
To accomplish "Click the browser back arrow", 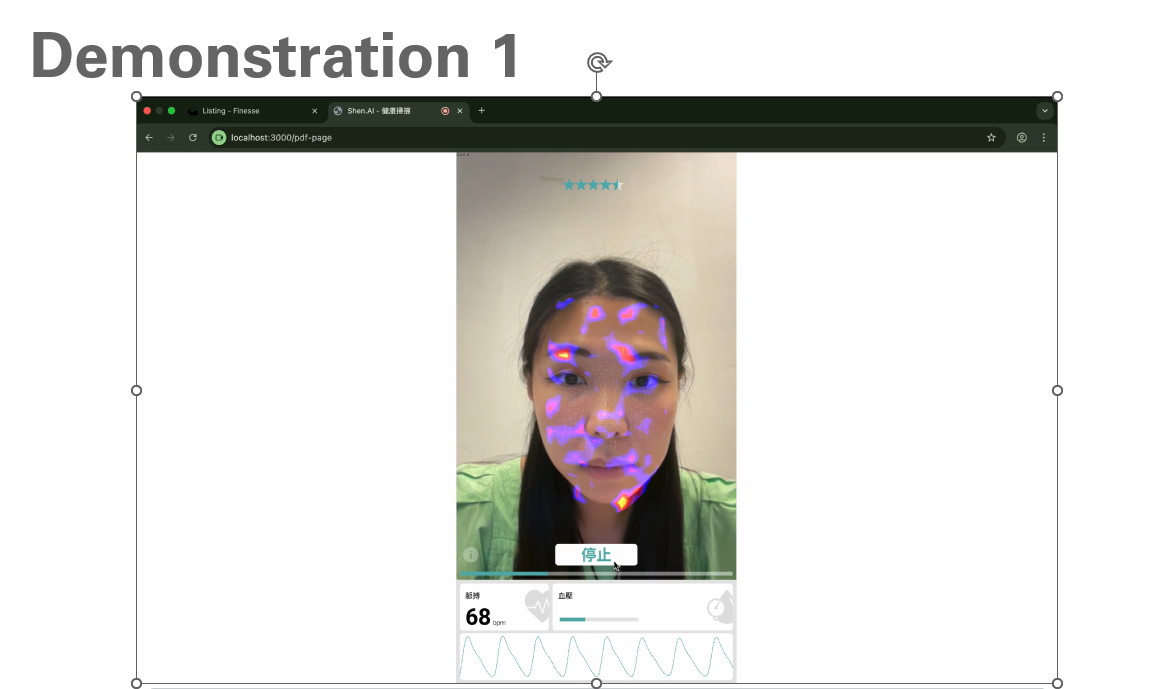I will [x=149, y=138].
